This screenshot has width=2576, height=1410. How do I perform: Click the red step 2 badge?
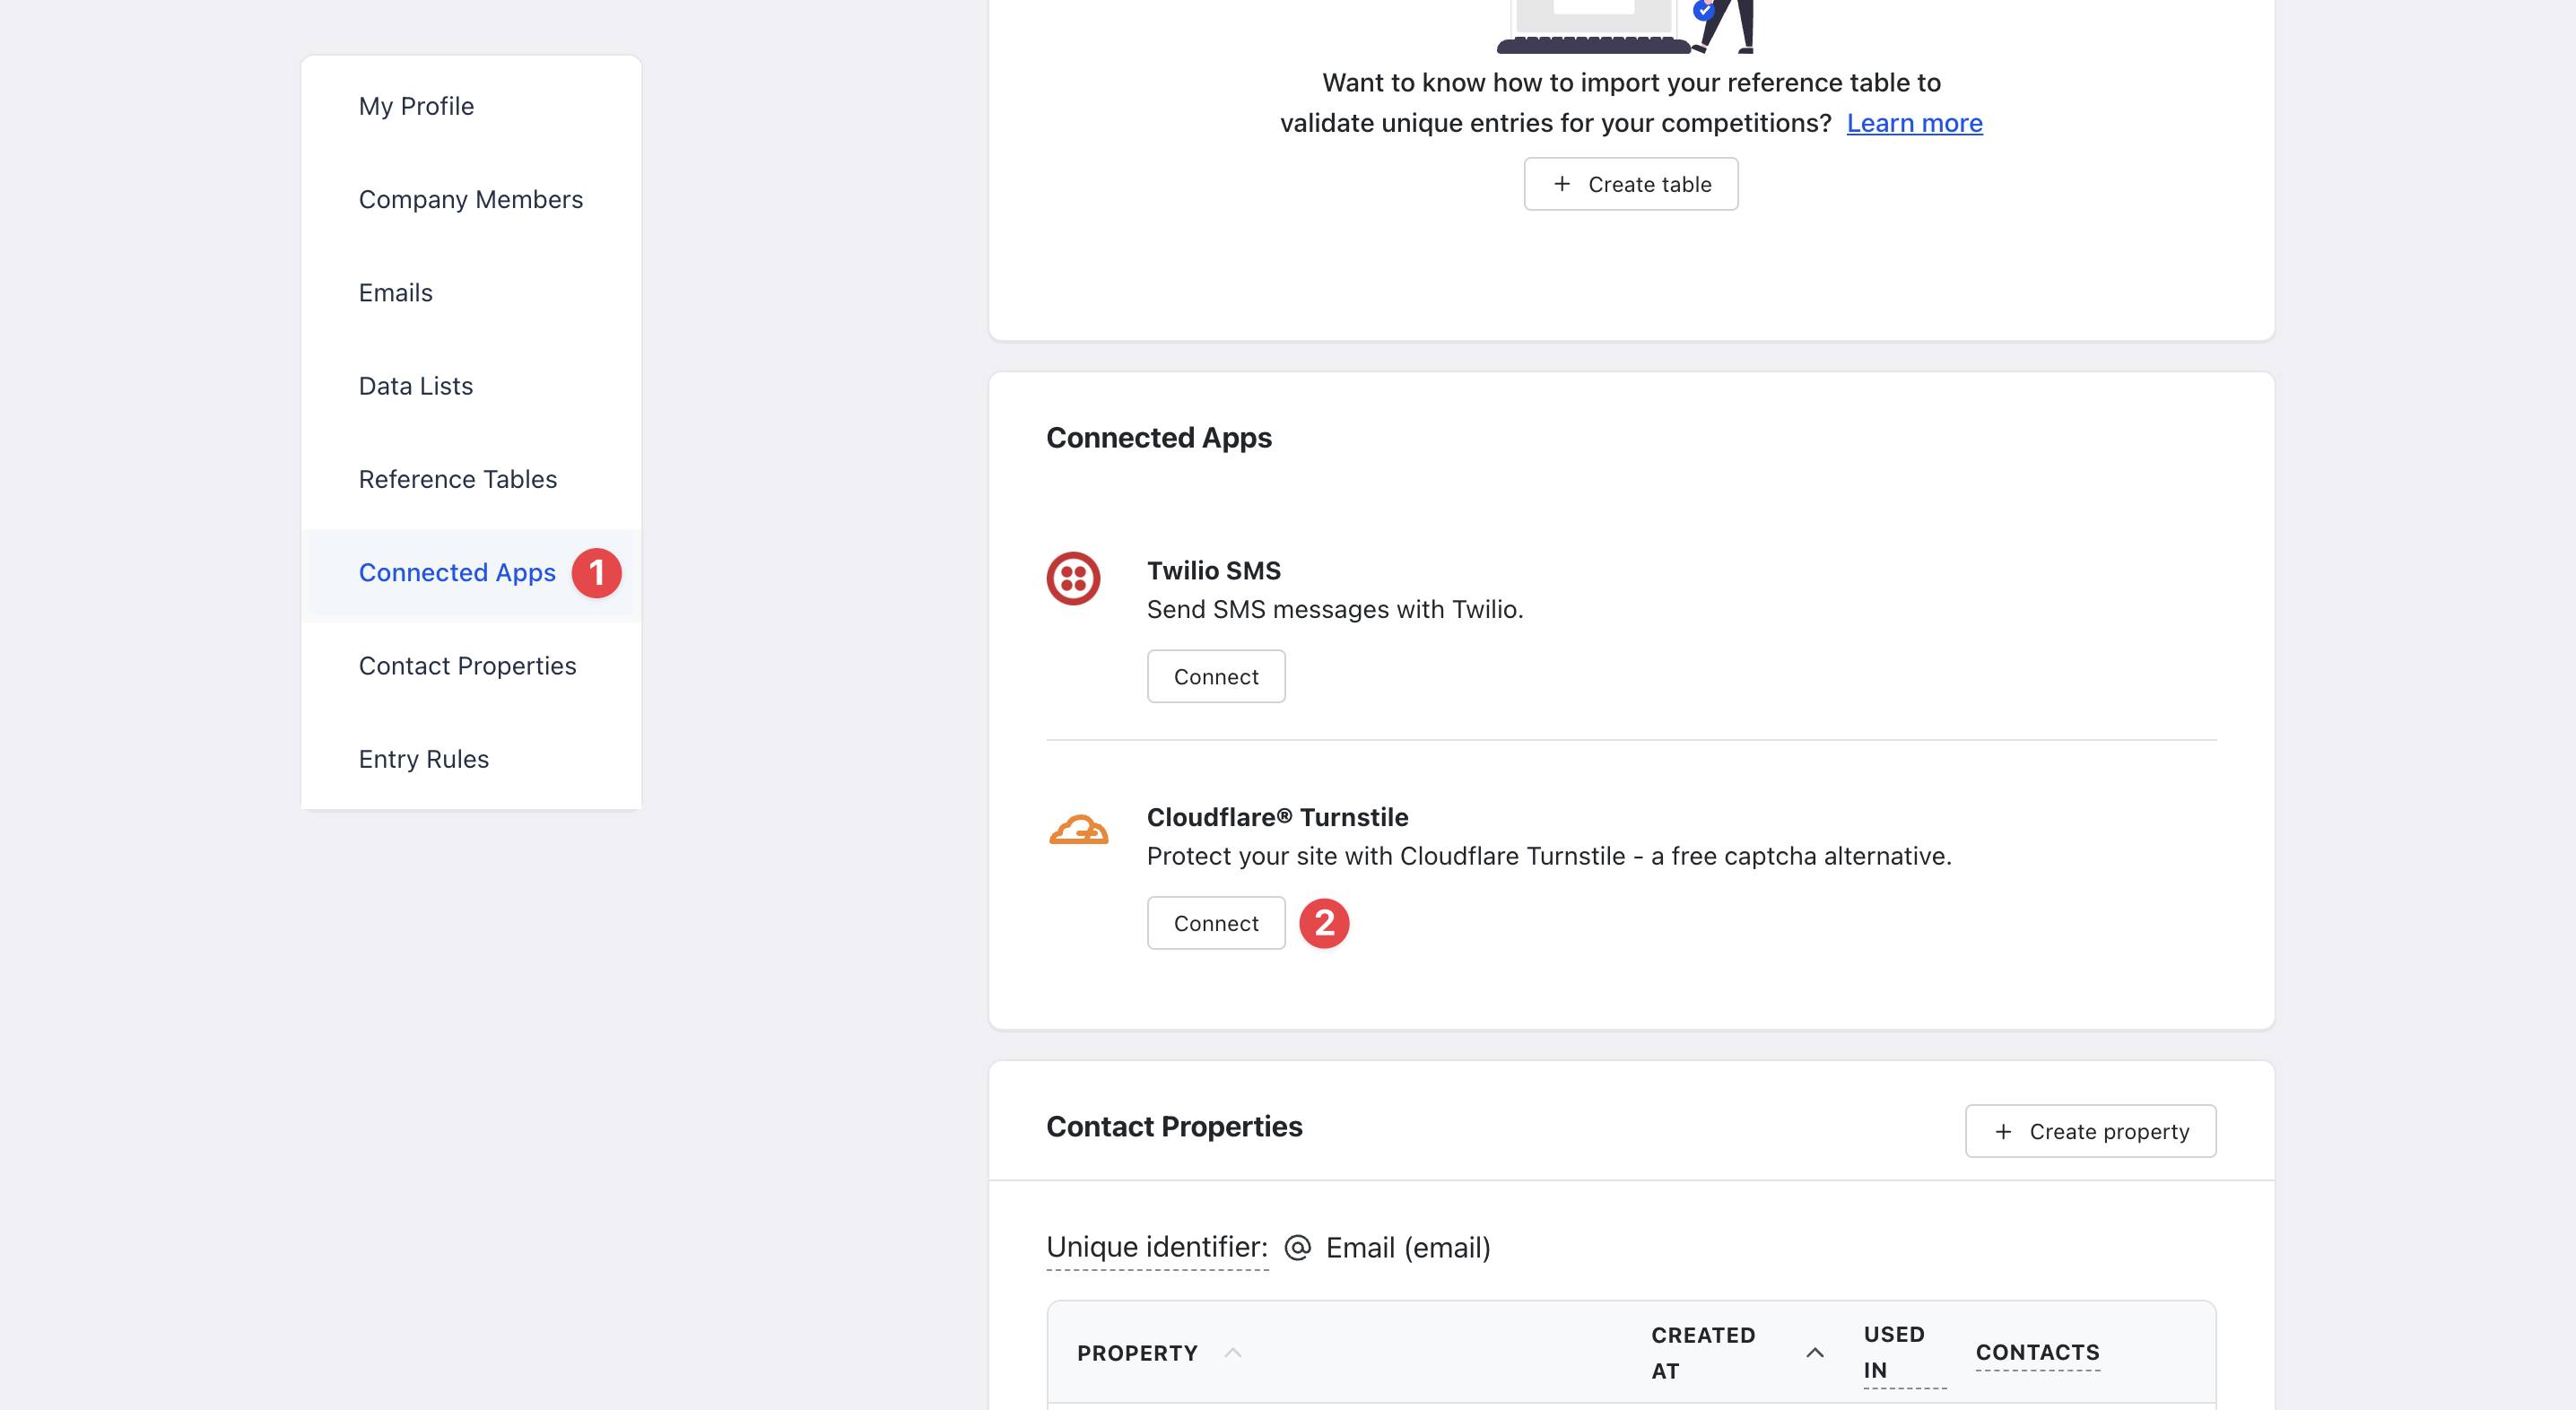pyautogui.click(x=1324, y=922)
